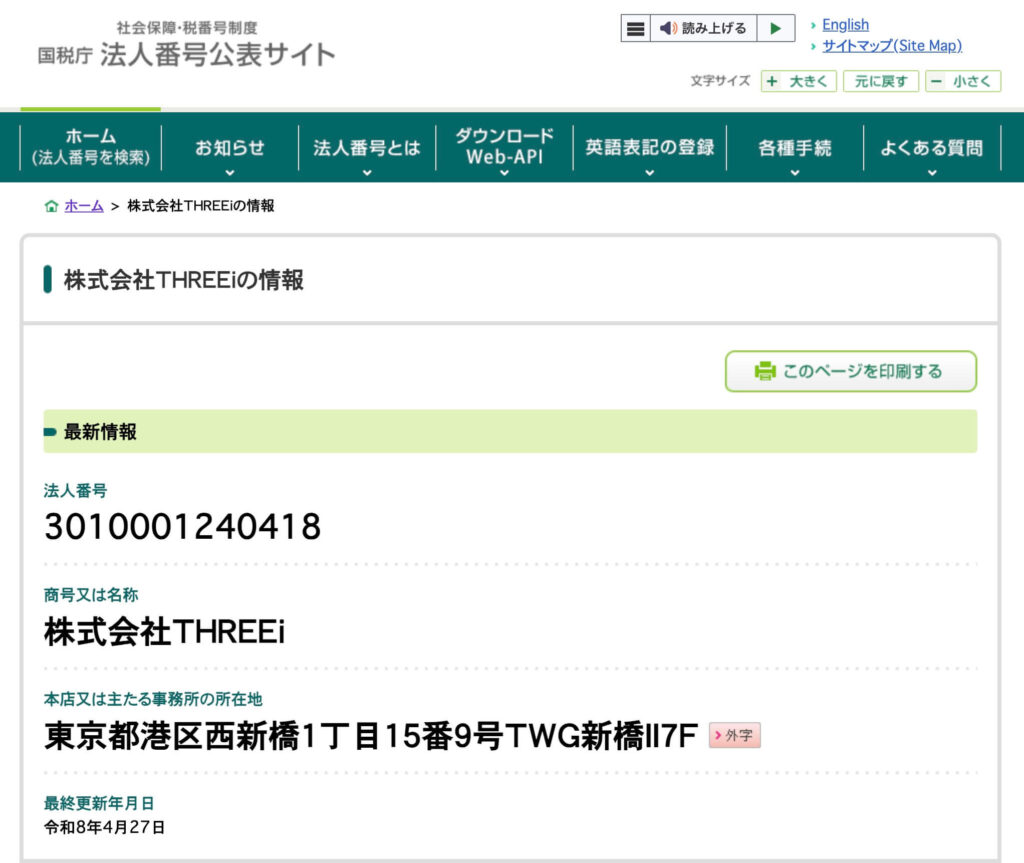Open サイトマップ(Site Map) link
The width and height of the screenshot is (1024, 863).
(x=891, y=46)
